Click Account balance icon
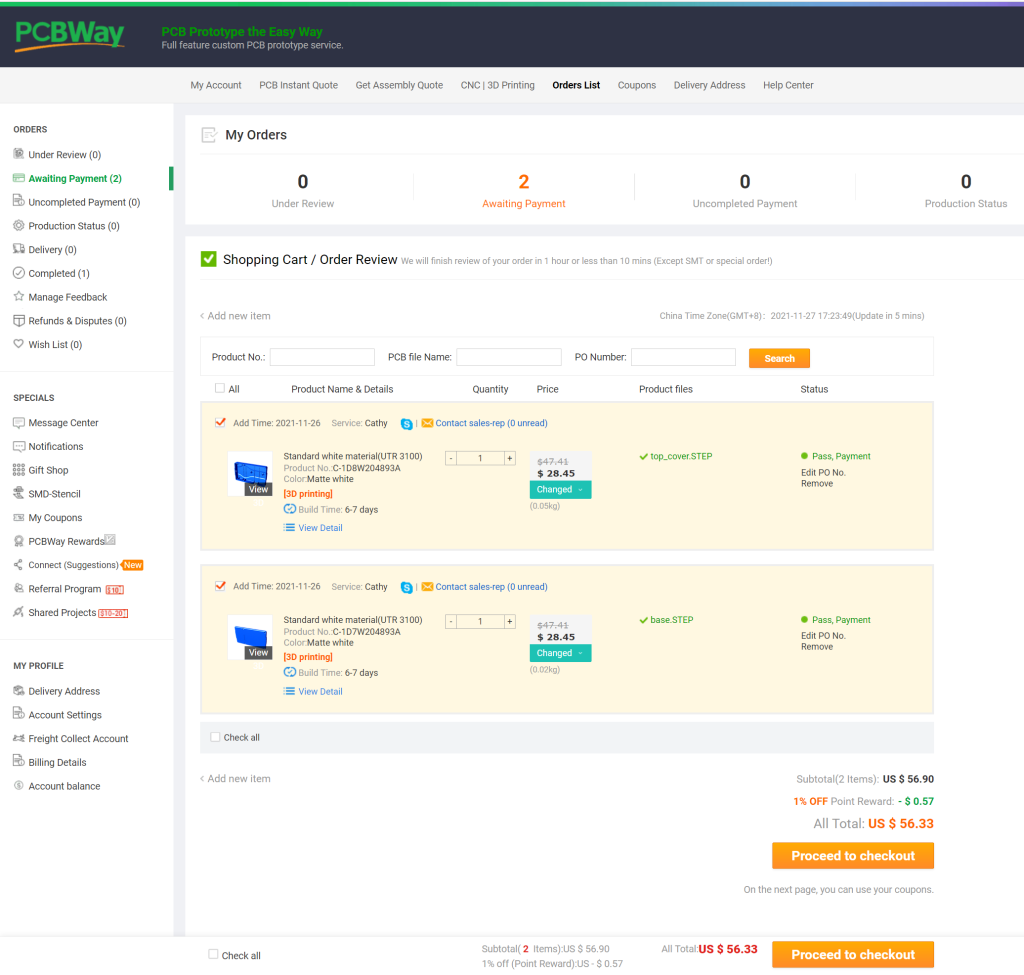 coord(19,786)
